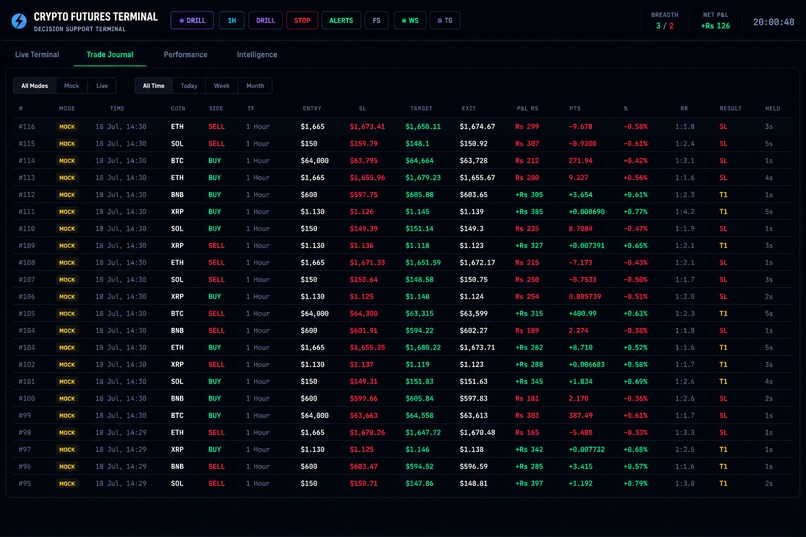This screenshot has height=537, width=806.
Task: Sort by the RR column header
Action: (x=684, y=108)
